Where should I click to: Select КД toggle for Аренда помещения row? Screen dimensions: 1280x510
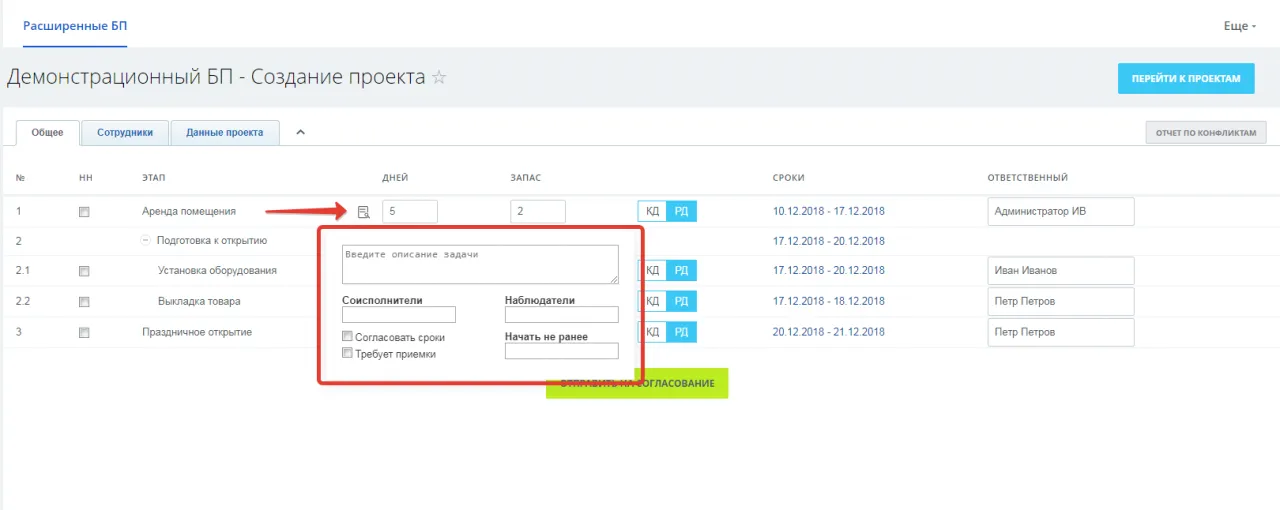[652, 211]
